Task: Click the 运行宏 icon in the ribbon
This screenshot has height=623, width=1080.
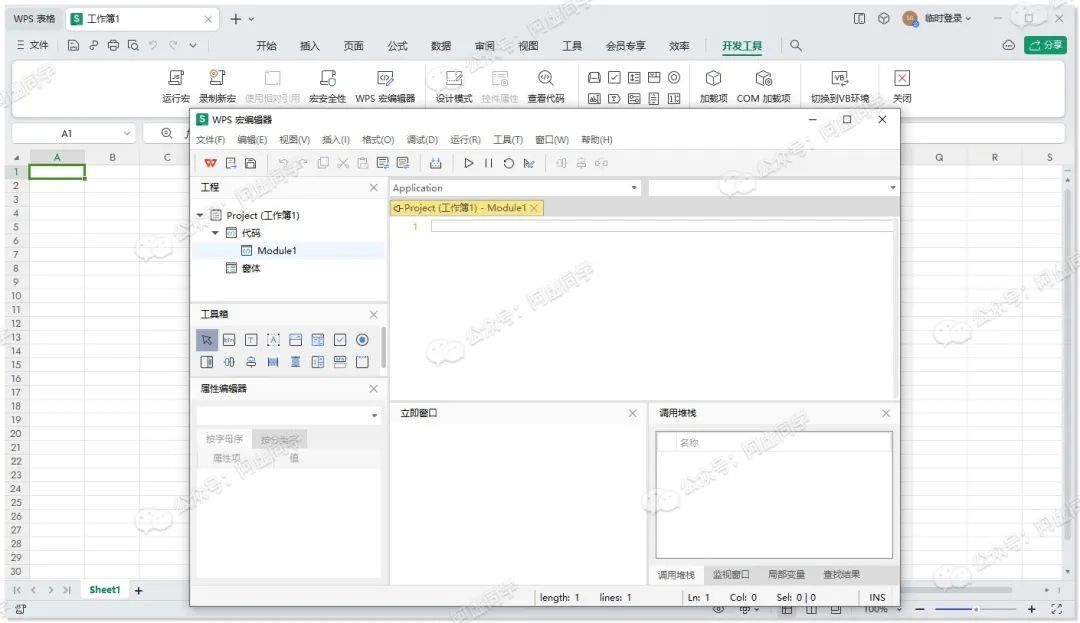Action: 176,85
